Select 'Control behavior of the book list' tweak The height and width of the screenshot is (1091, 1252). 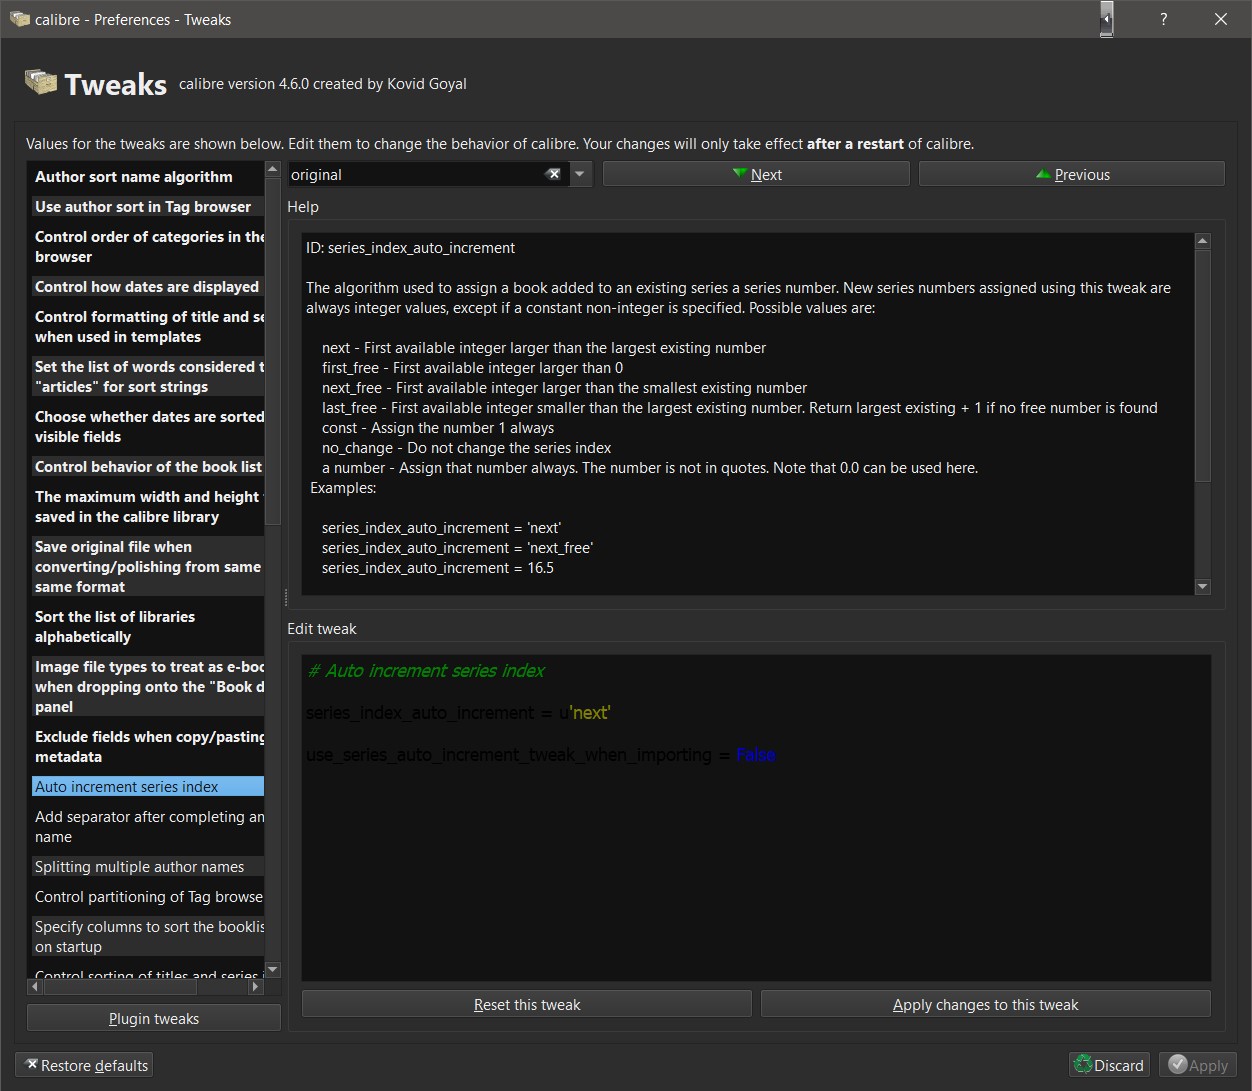[x=148, y=467]
